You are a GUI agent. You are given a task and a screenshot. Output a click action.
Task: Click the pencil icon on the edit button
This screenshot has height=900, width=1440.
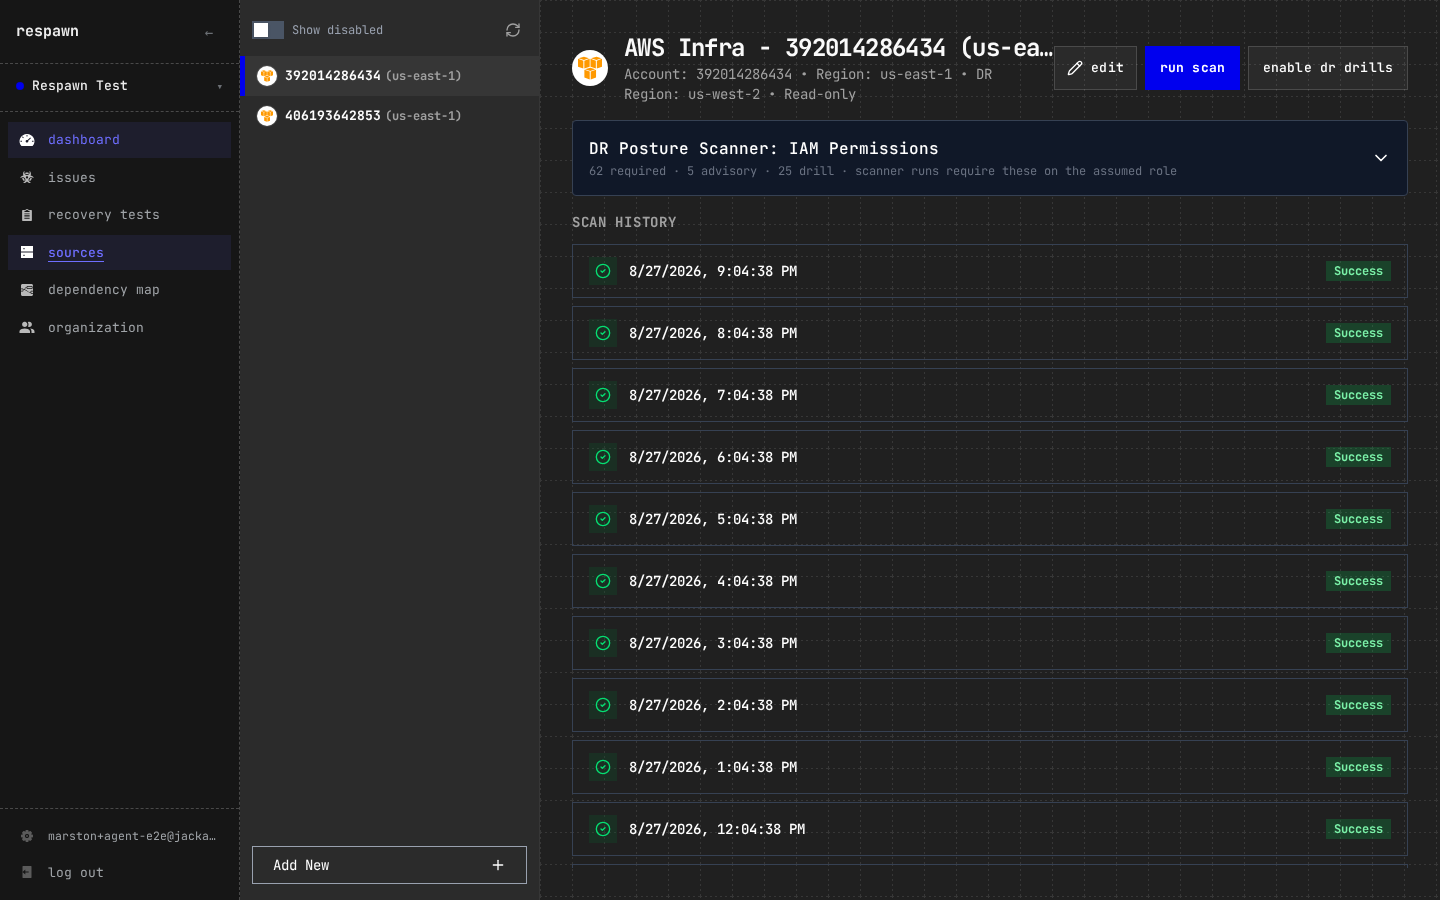[1075, 68]
